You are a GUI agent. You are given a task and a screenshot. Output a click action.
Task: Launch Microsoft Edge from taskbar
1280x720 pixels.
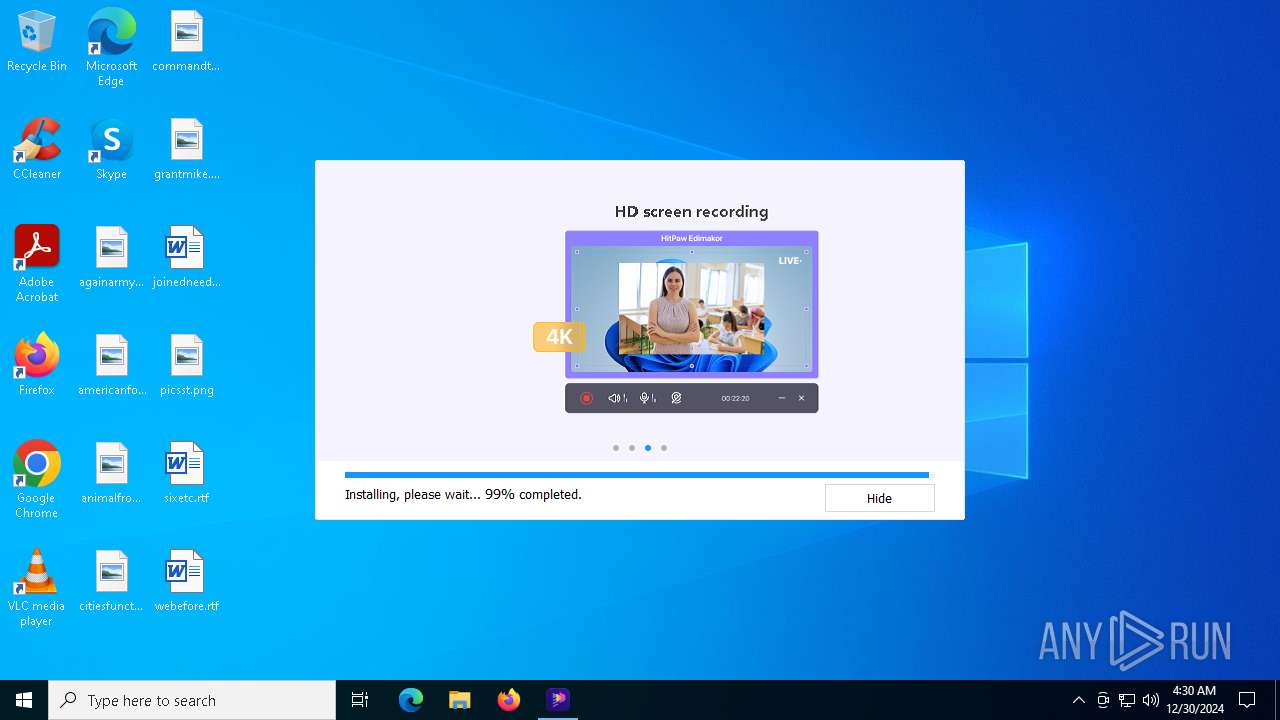click(411, 700)
